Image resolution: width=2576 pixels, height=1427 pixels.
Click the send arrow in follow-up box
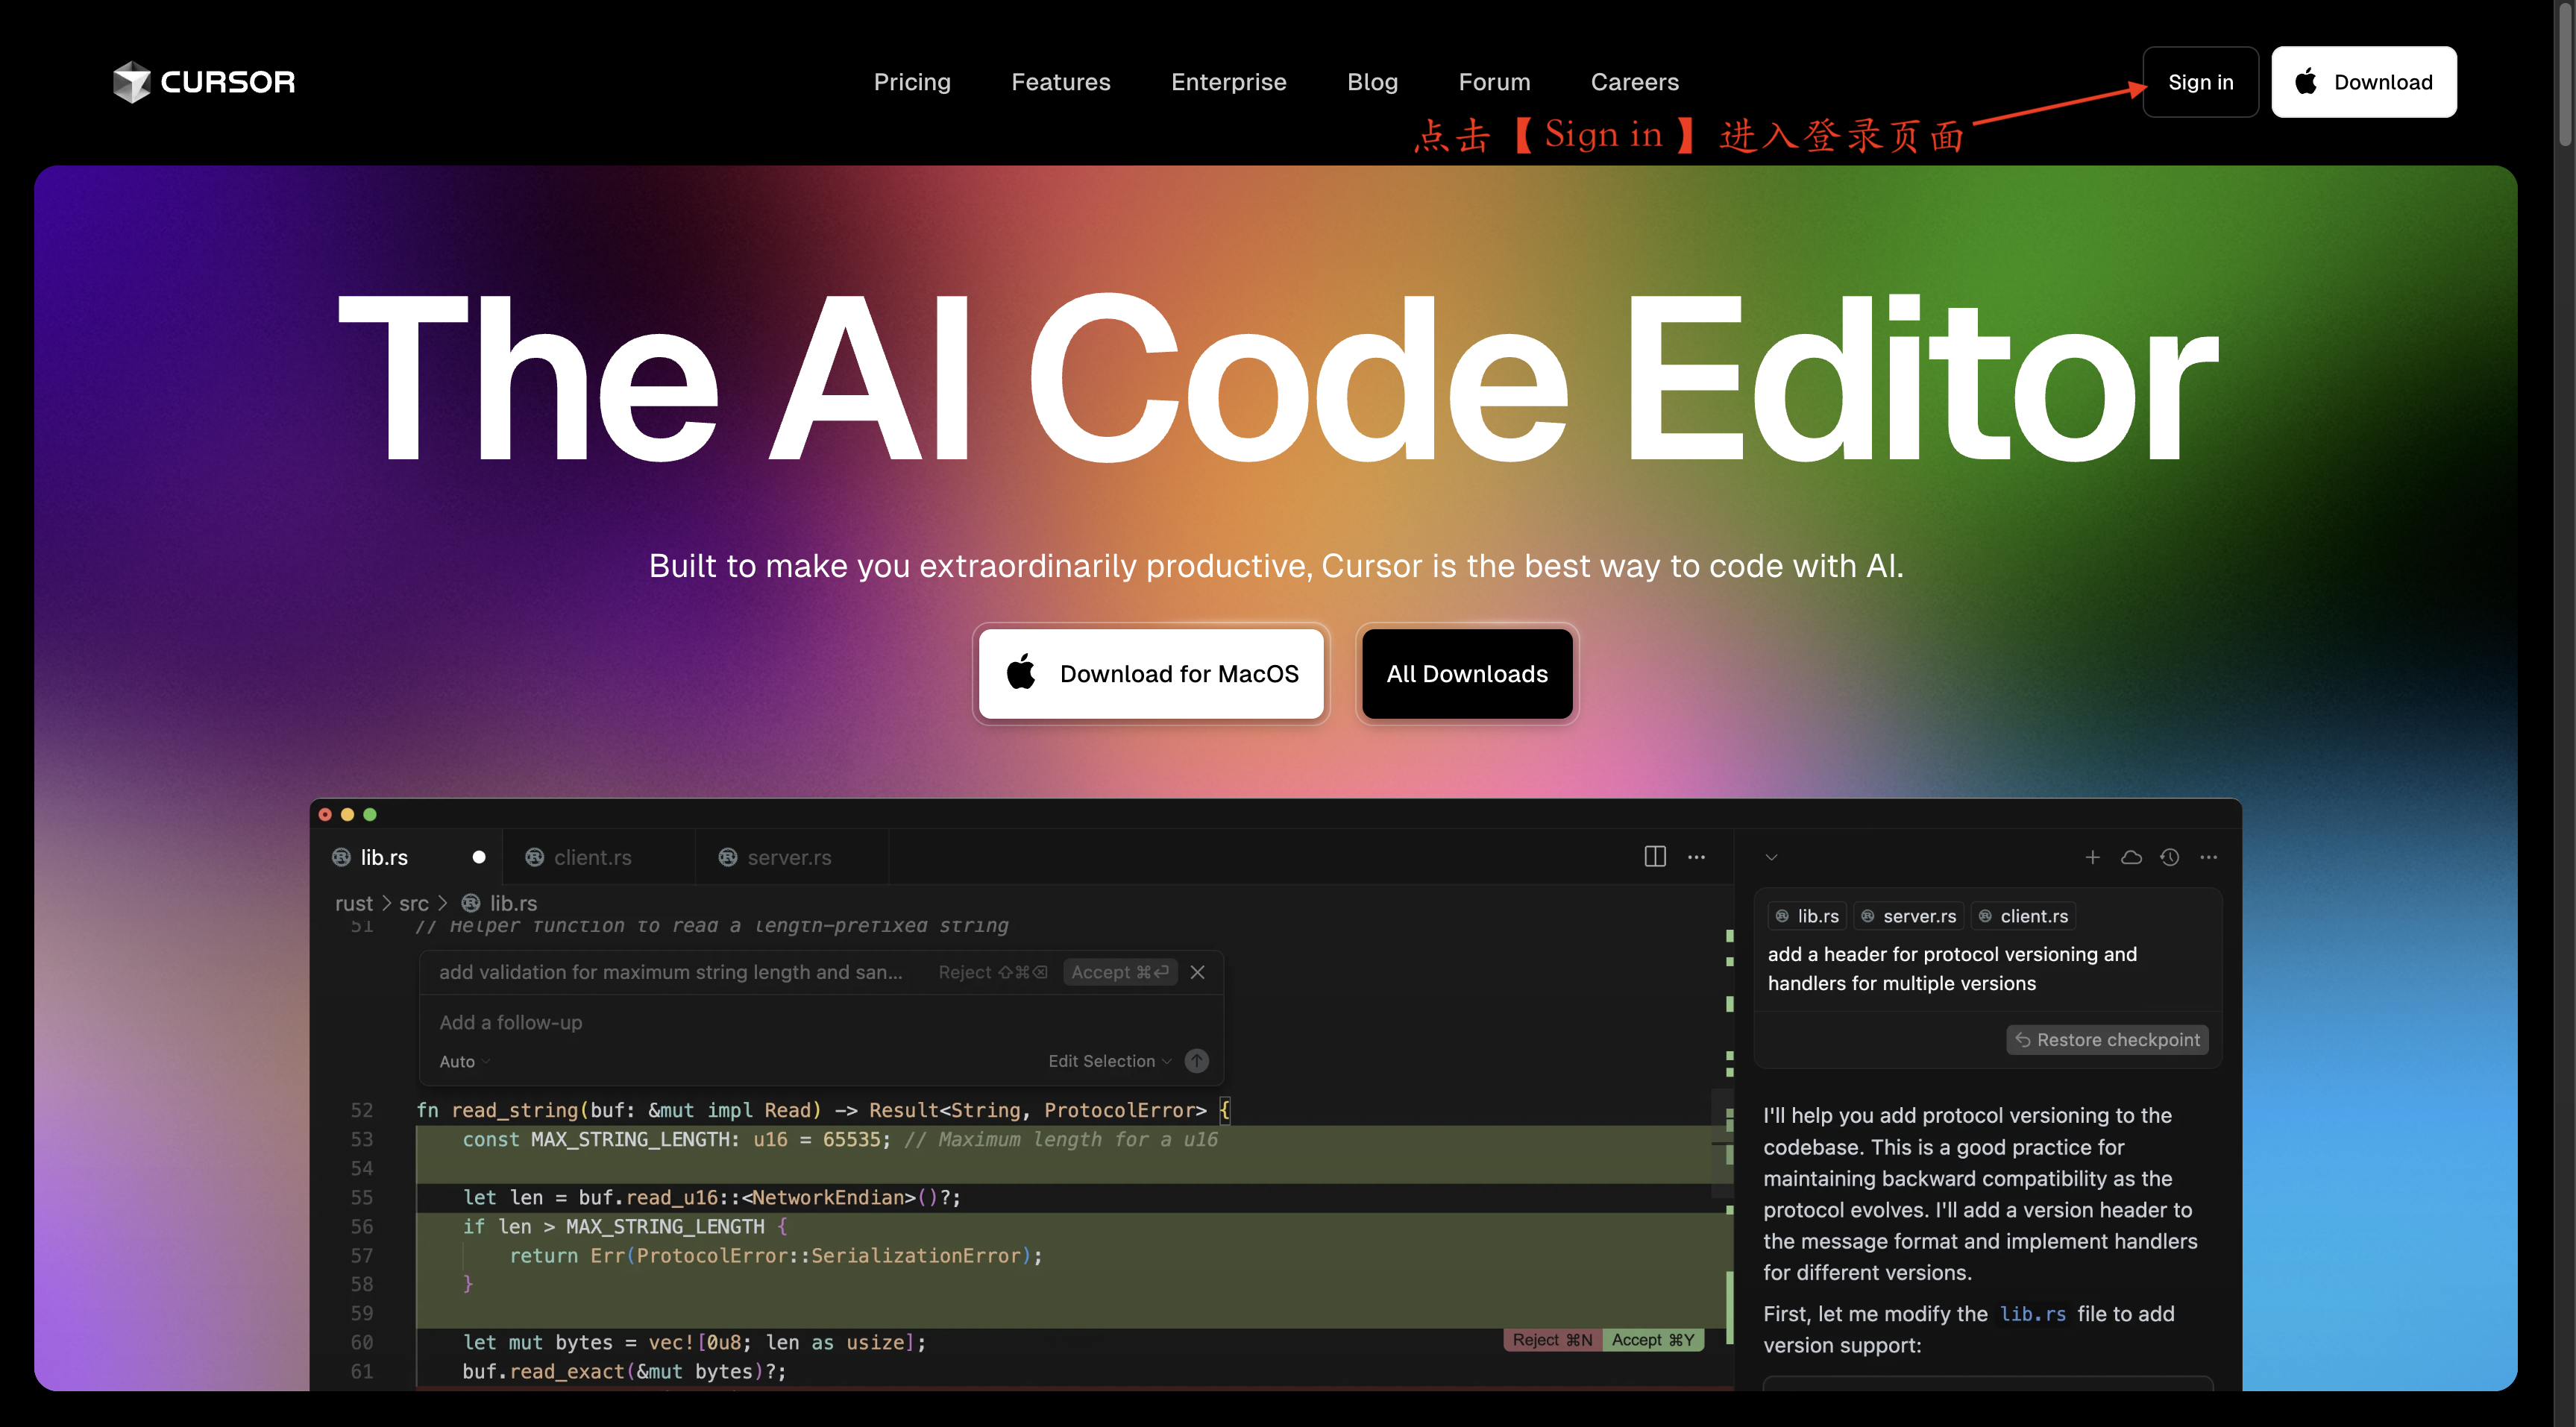1196,1061
